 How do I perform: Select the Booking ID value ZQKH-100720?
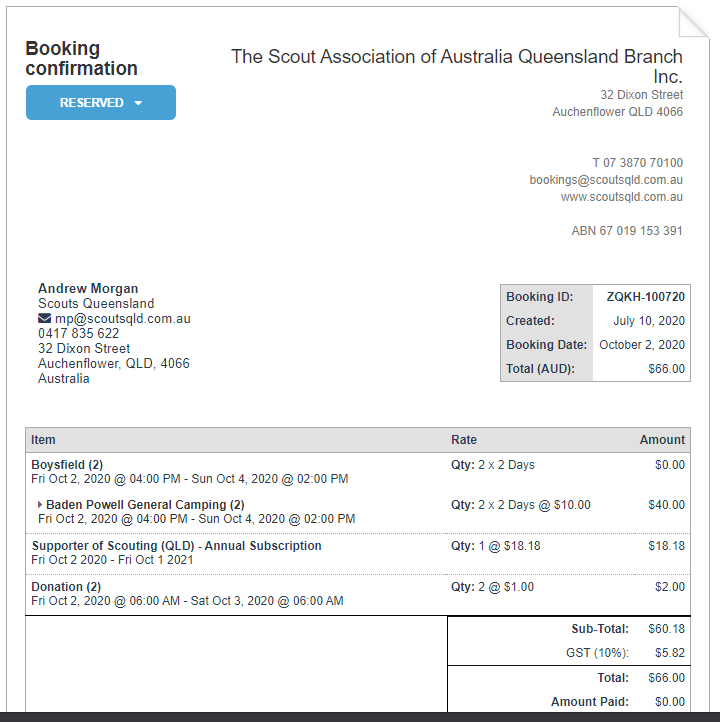pyautogui.click(x=645, y=297)
